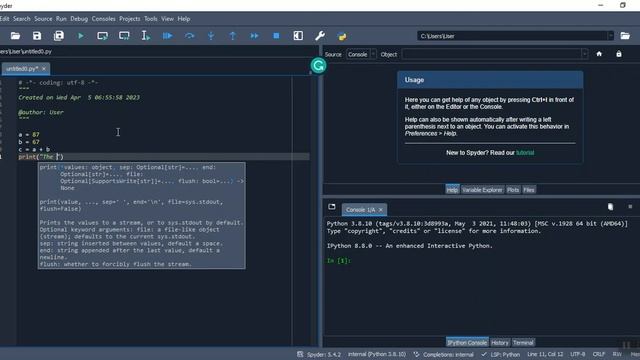Maximize current pane icon
Image resolution: width=640 pixels, height=360 pixels.
tap(298, 36)
